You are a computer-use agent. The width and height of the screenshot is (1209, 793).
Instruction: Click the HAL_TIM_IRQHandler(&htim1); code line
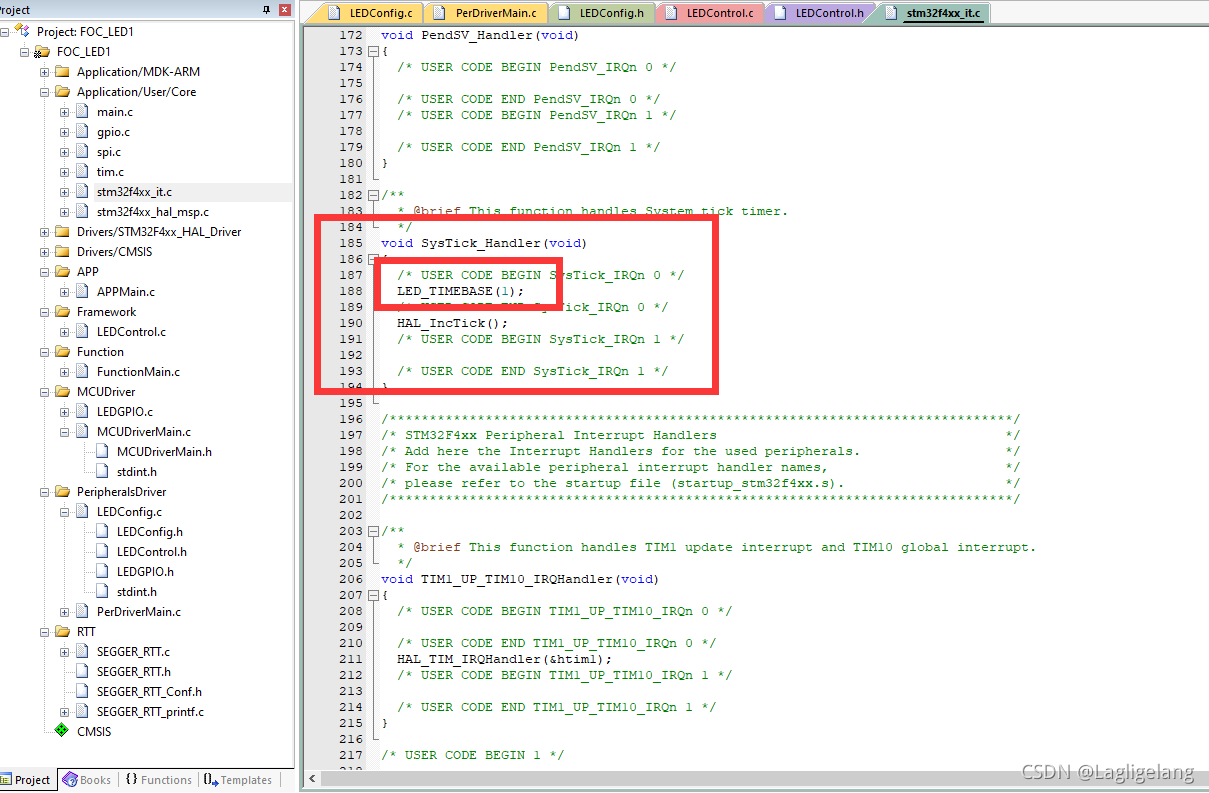click(x=504, y=659)
